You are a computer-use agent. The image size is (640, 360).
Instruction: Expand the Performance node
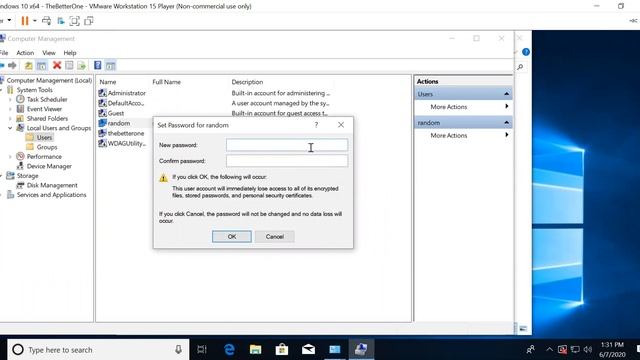10,157
